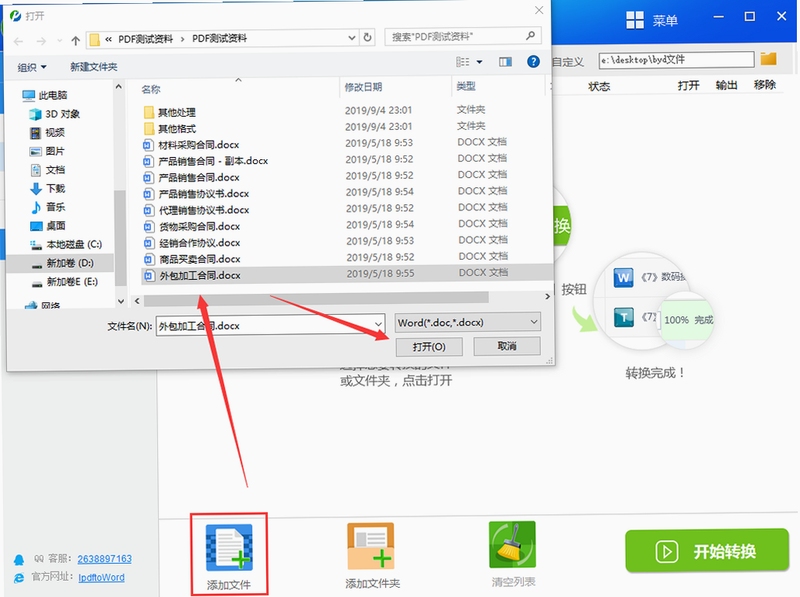
Task: Select the 其他处理 folder
Action: point(177,112)
